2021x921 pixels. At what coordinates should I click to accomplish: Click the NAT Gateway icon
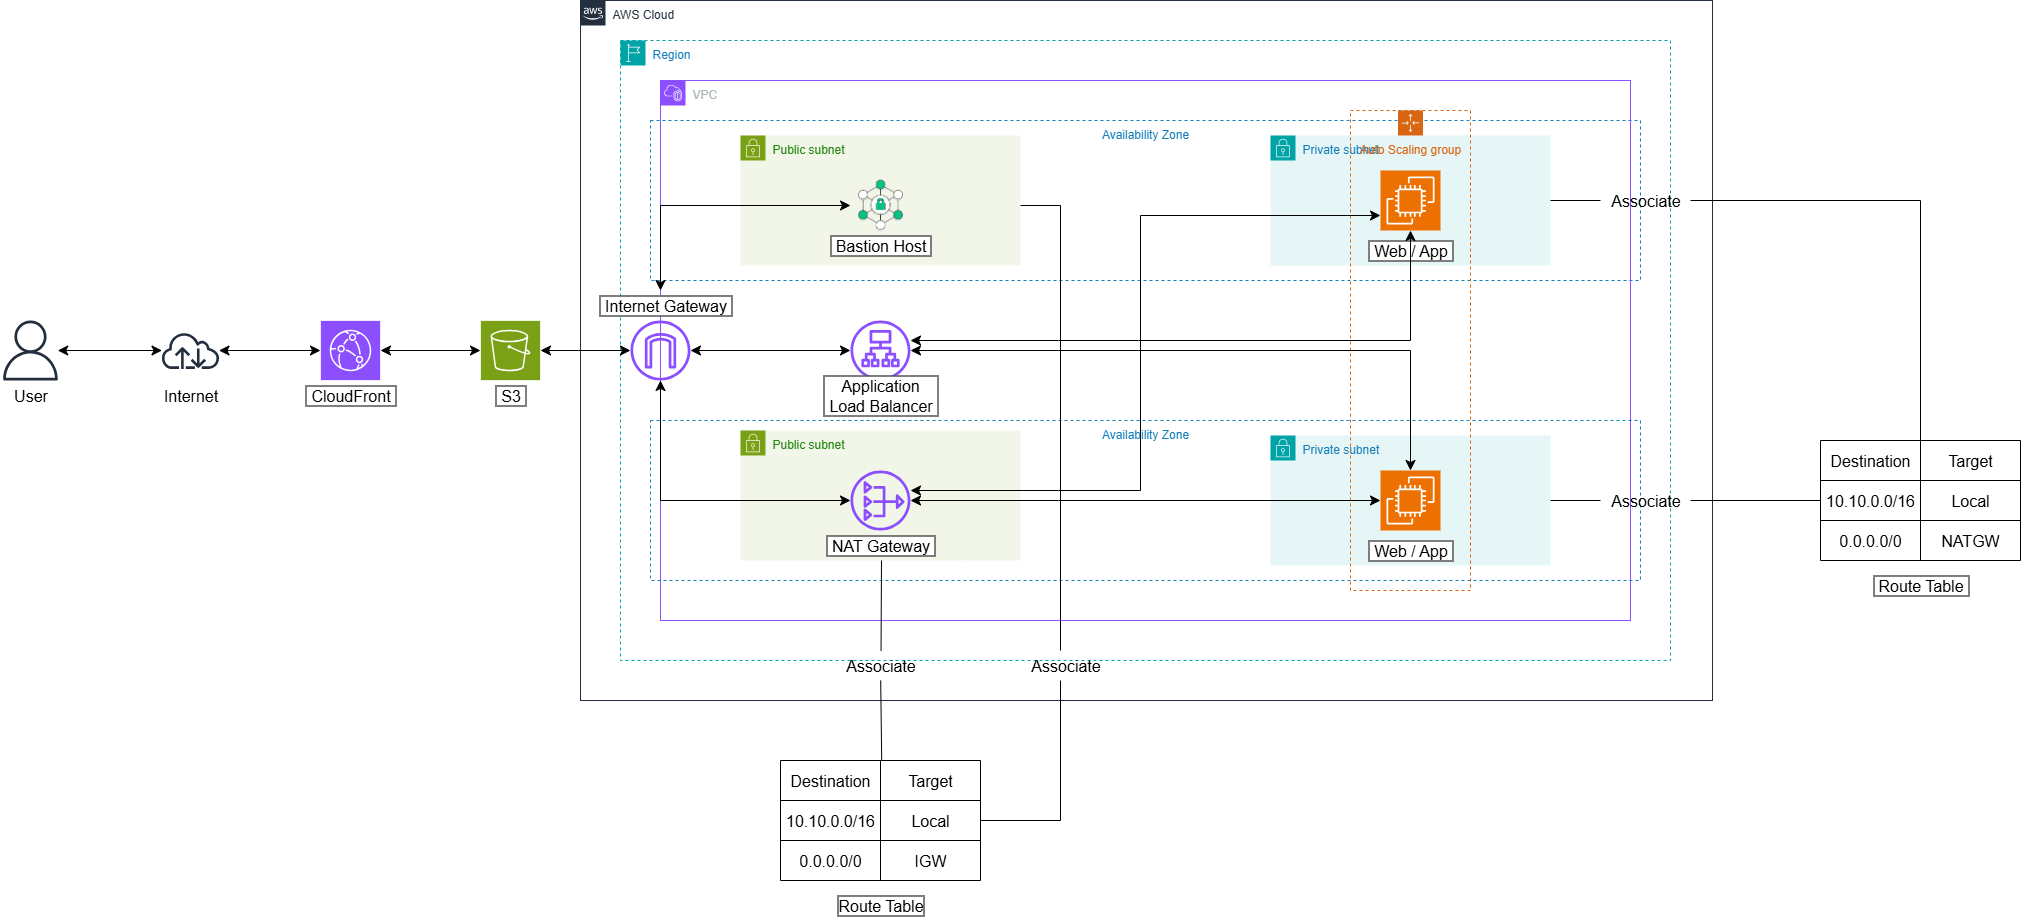(x=880, y=500)
